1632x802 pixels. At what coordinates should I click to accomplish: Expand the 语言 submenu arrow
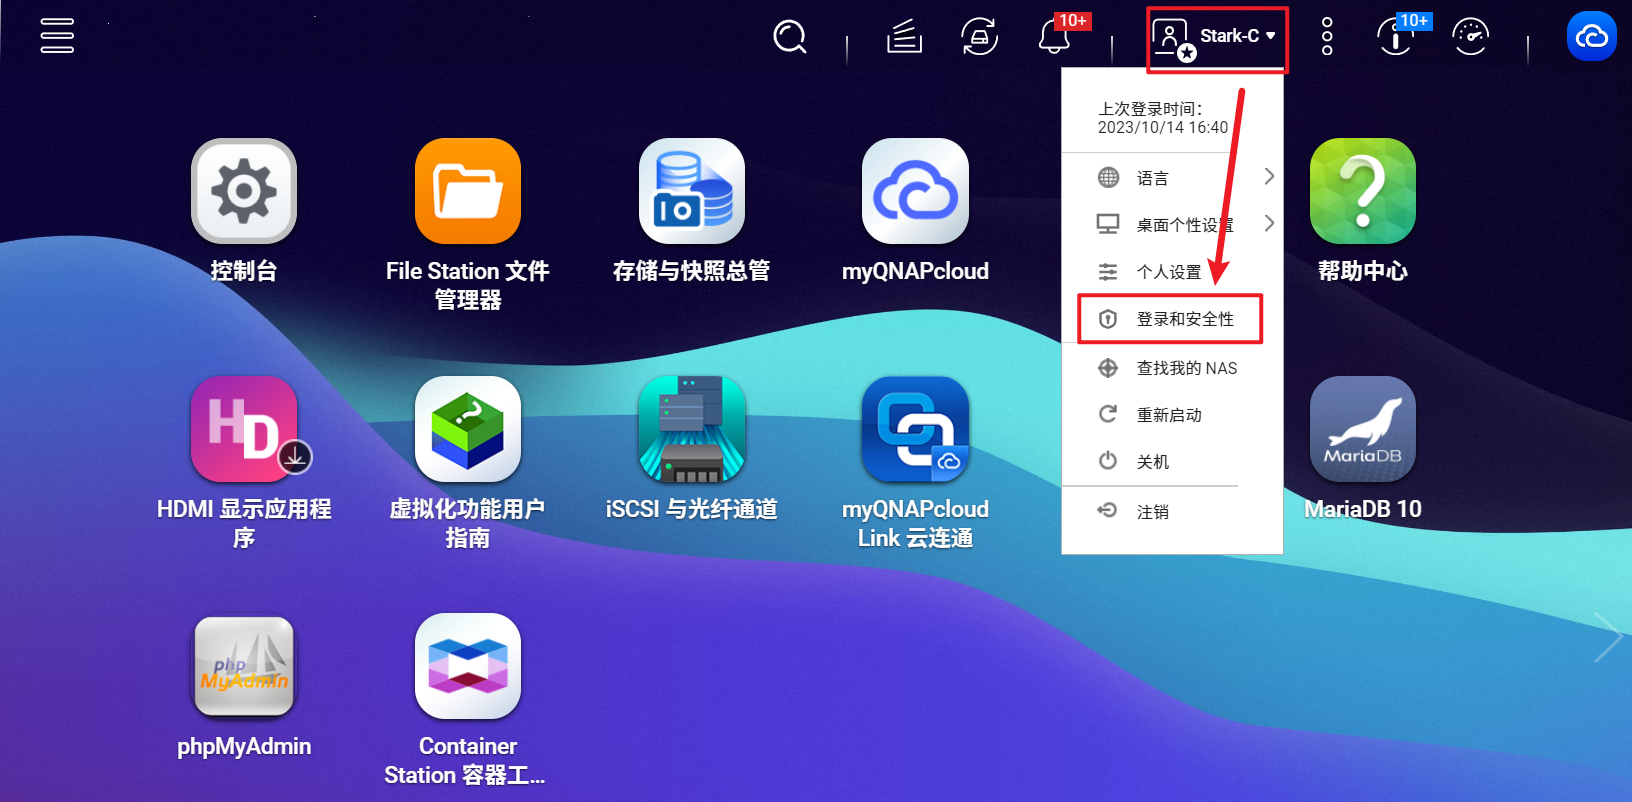click(1269, 177)
